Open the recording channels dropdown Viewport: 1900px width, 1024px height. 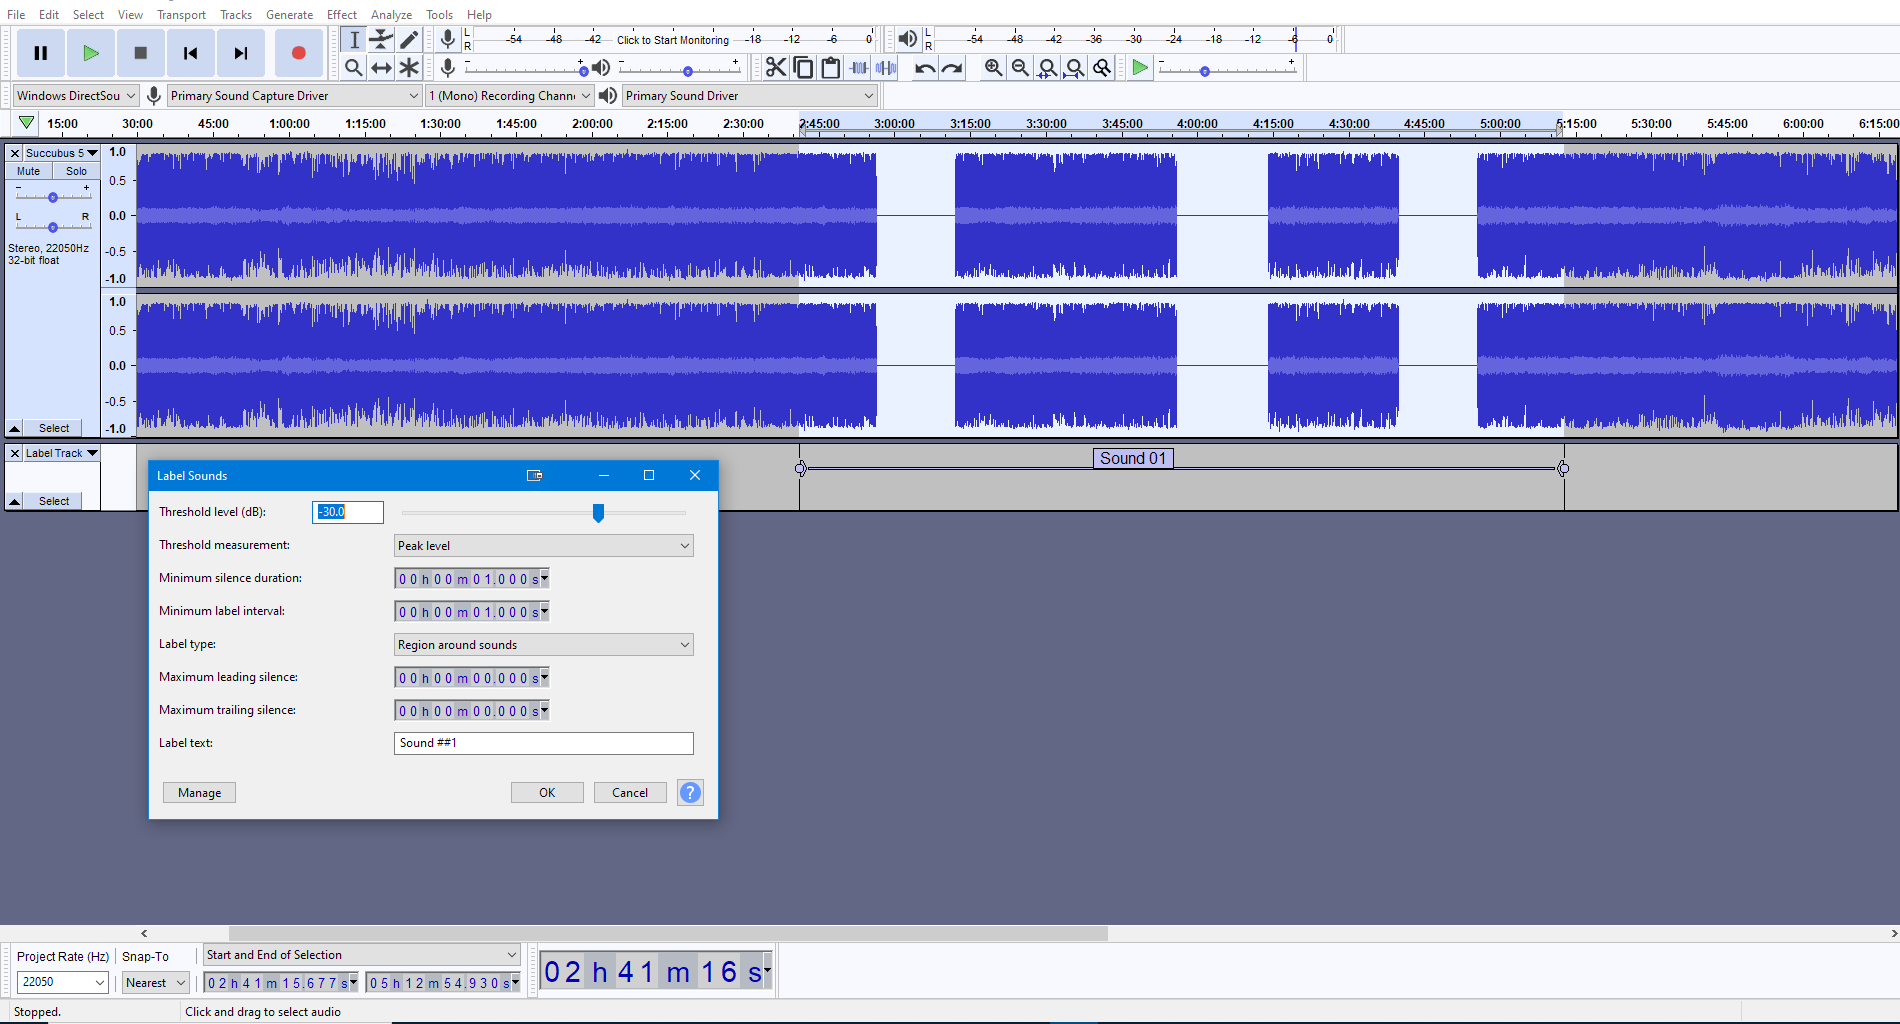coord(510,95)
